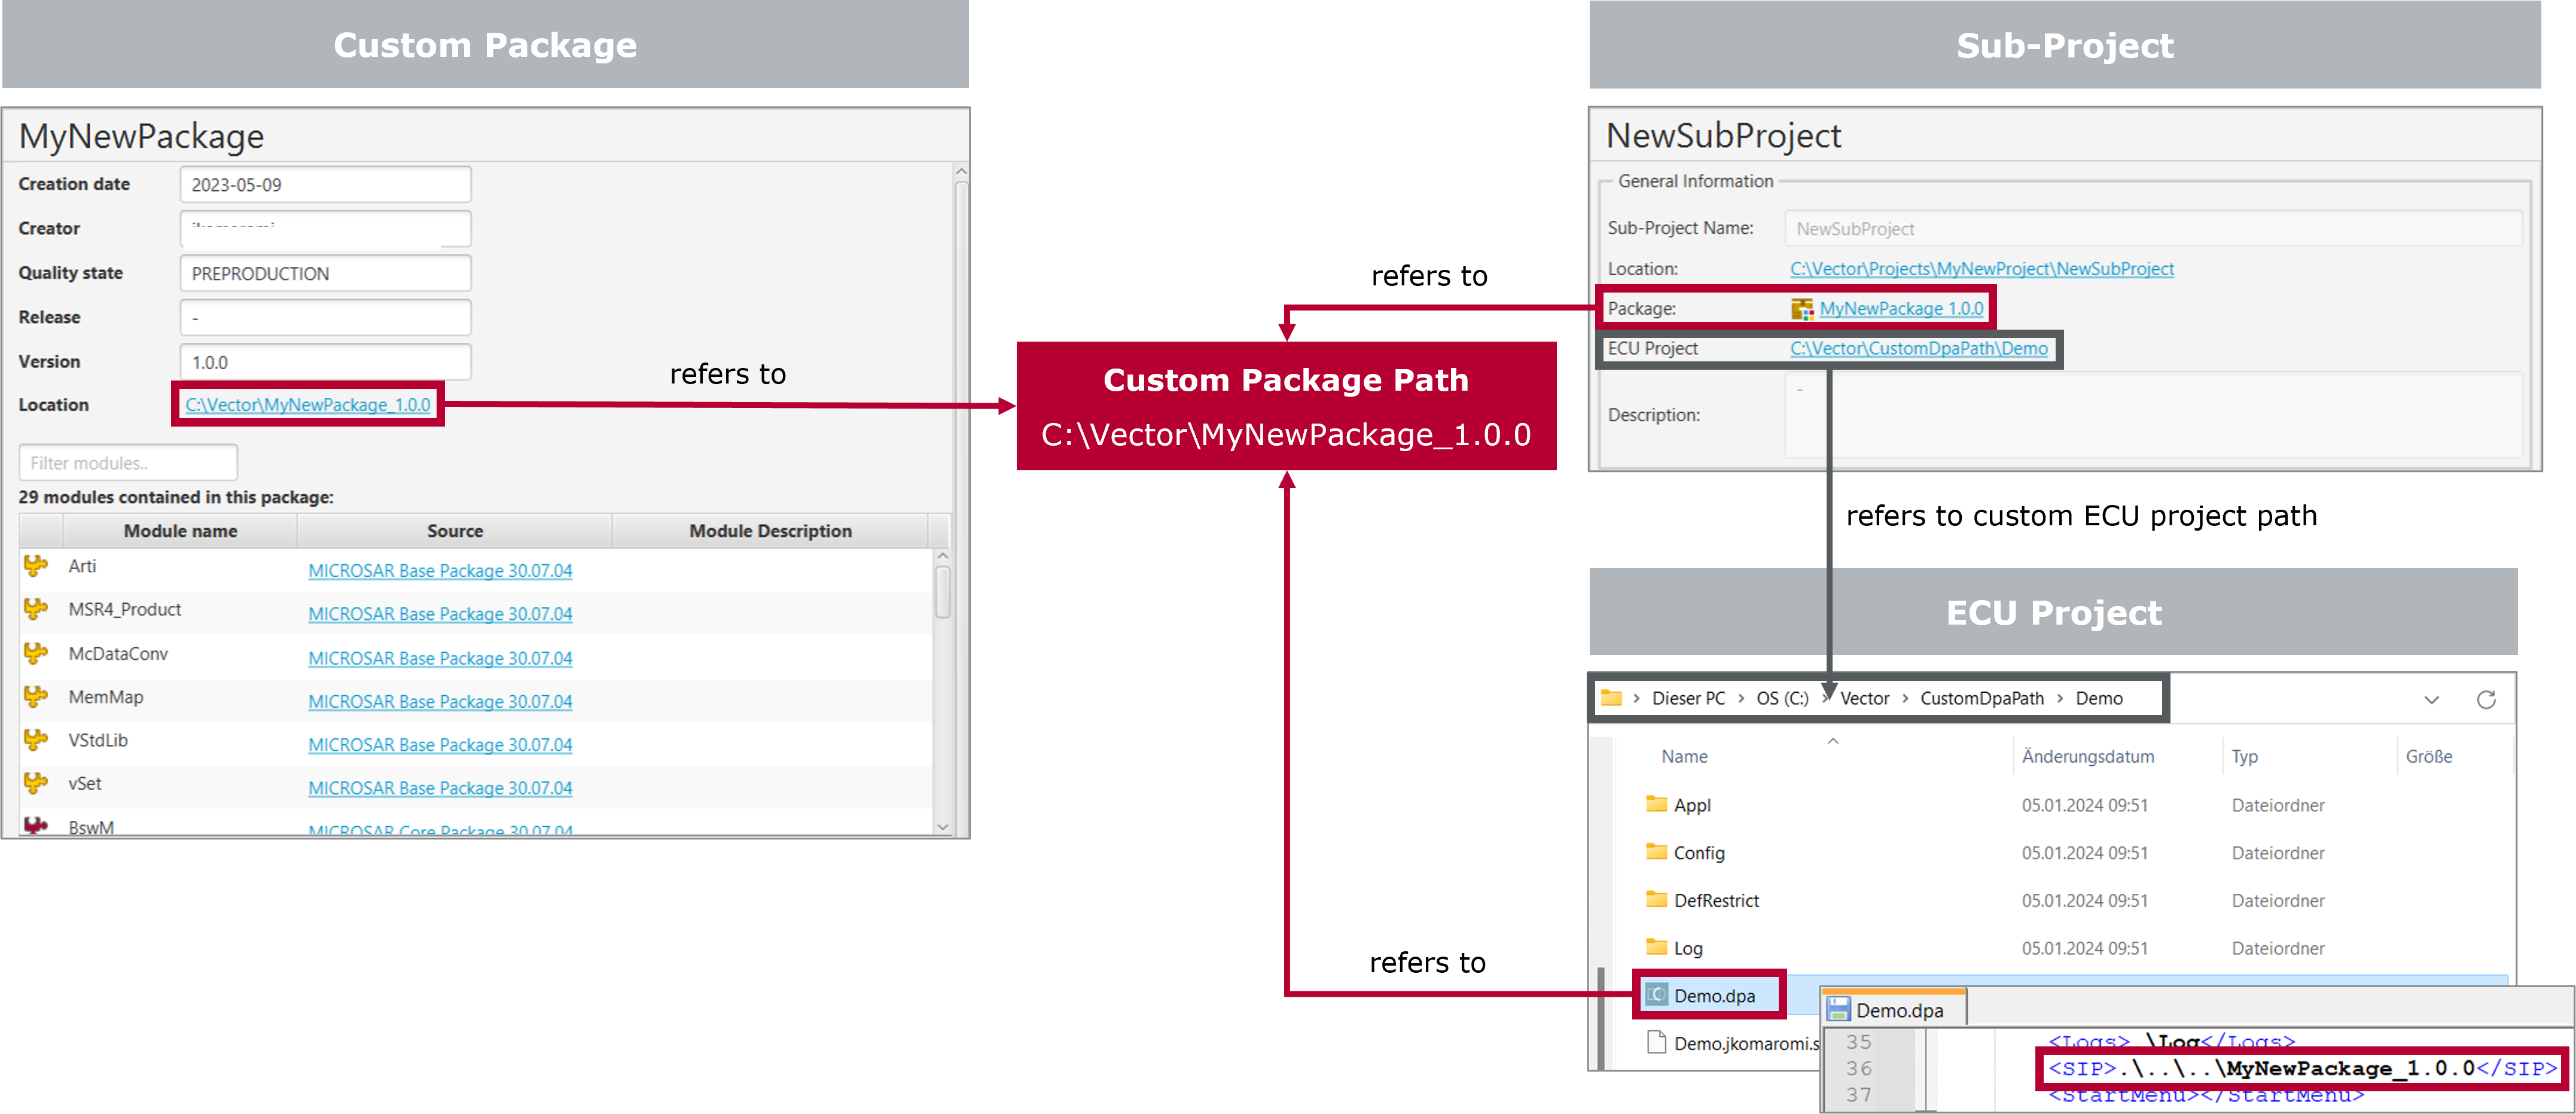Screen dimensions: 2576x1114
Task: Sort files by Typ column
Action: tap(2244, 756)
